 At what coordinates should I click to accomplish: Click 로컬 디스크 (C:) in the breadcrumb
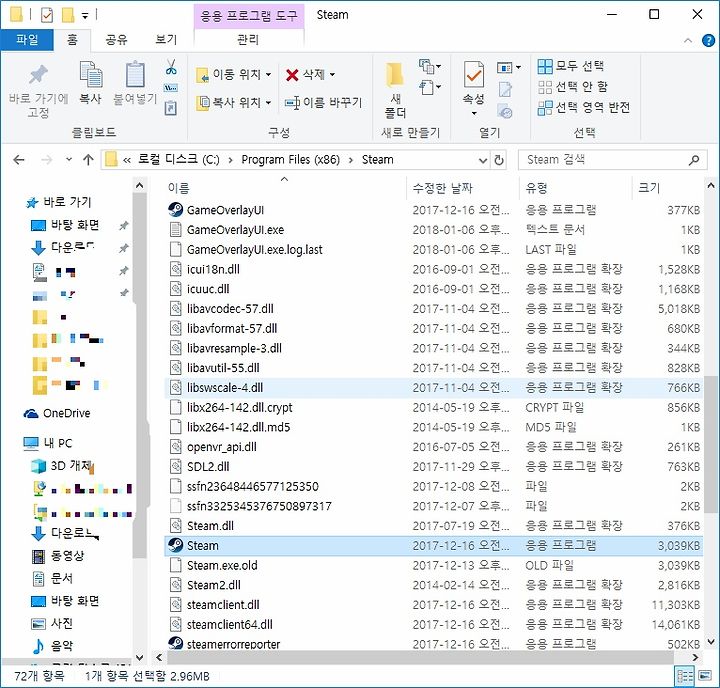click(179, 160)
